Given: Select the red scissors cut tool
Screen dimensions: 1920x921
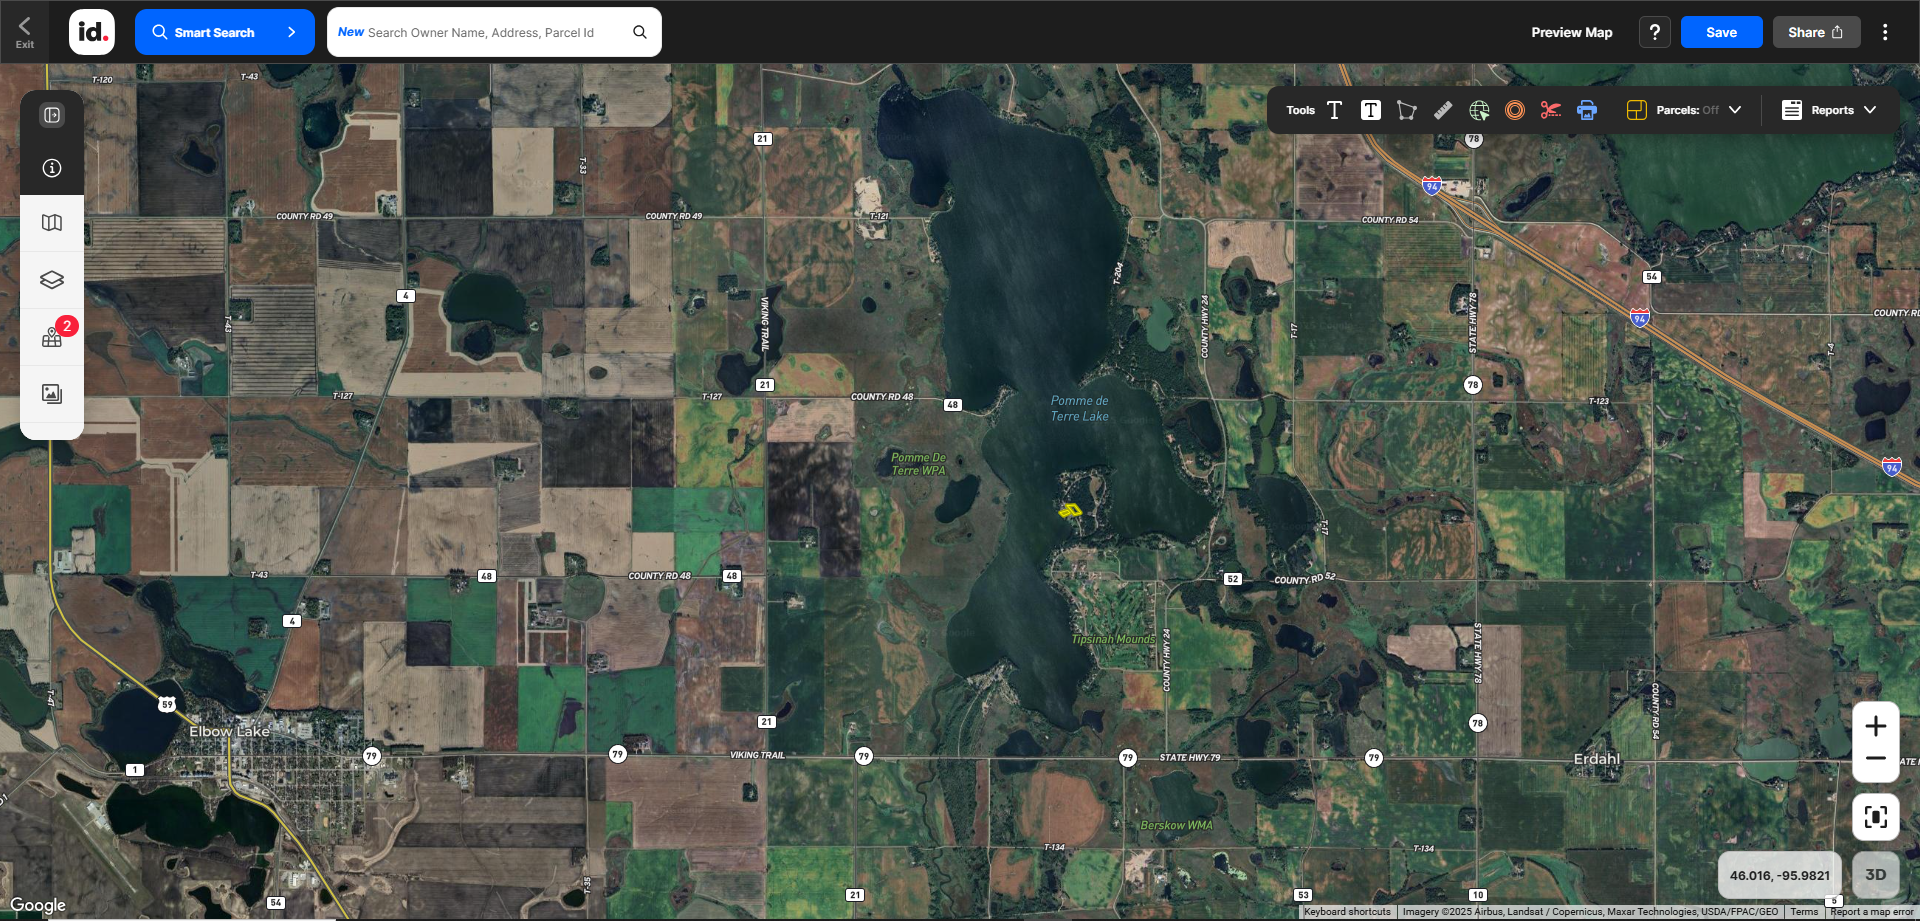Looking at the screenshot, I should point(1551,110).
